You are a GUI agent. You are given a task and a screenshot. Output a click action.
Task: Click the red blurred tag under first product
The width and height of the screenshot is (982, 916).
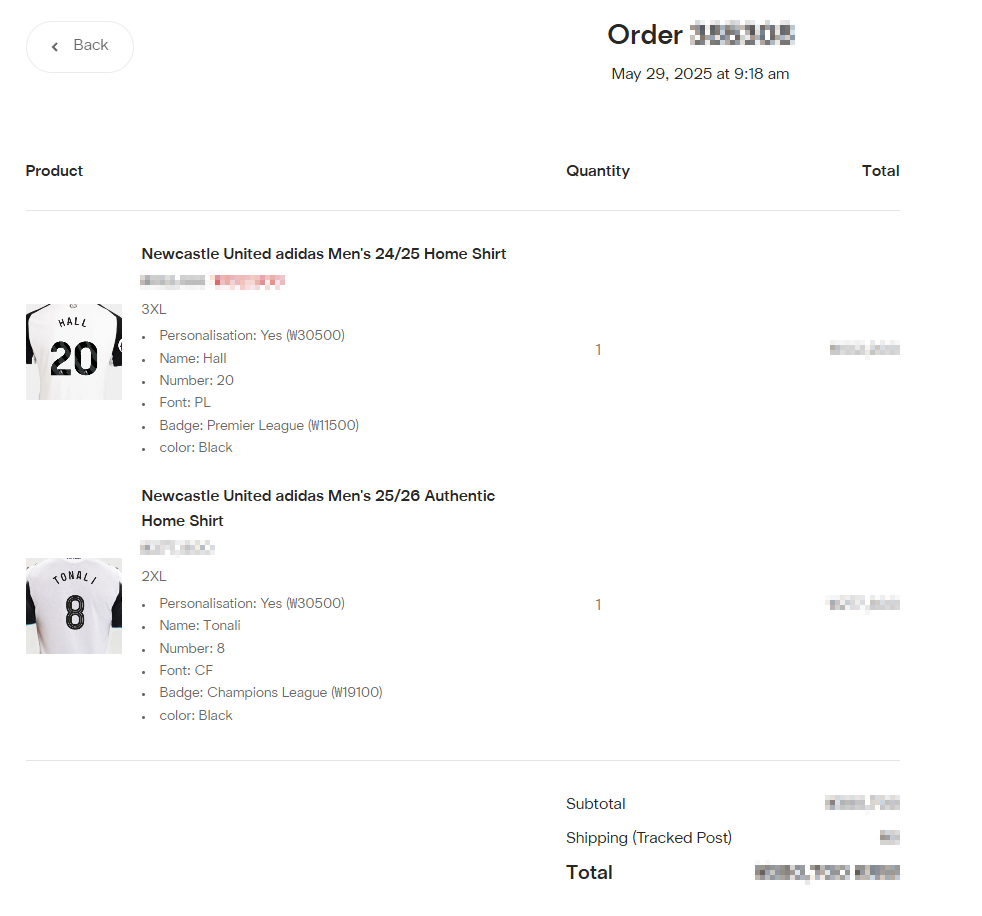248,281
